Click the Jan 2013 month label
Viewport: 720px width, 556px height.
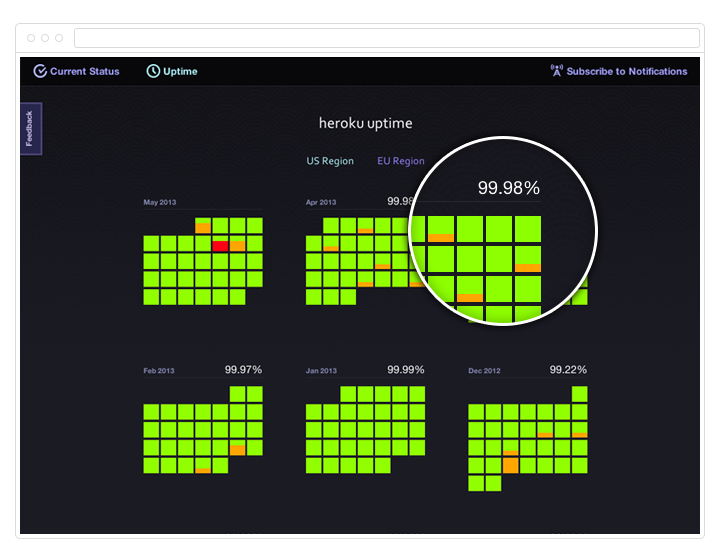[322, 371]
